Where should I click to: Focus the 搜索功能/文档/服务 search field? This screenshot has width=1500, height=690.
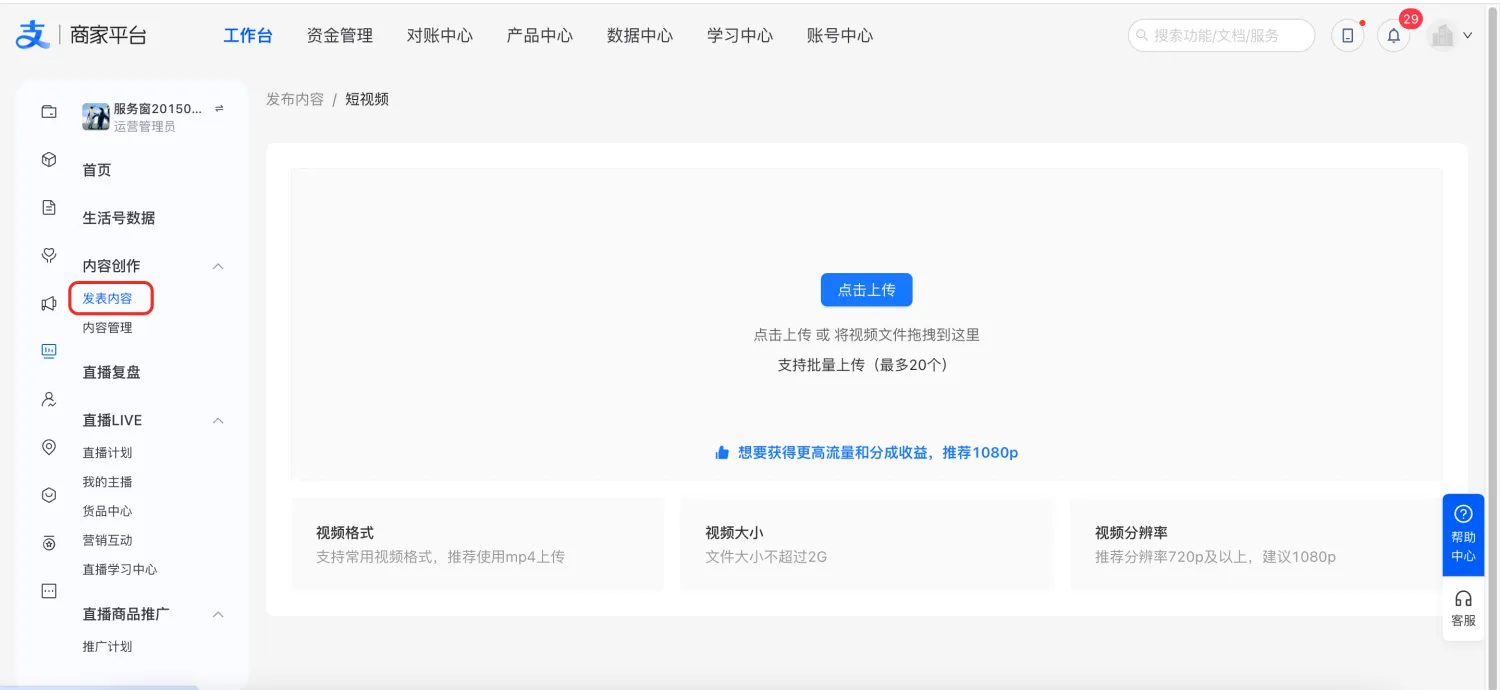tap(1221, 35)
